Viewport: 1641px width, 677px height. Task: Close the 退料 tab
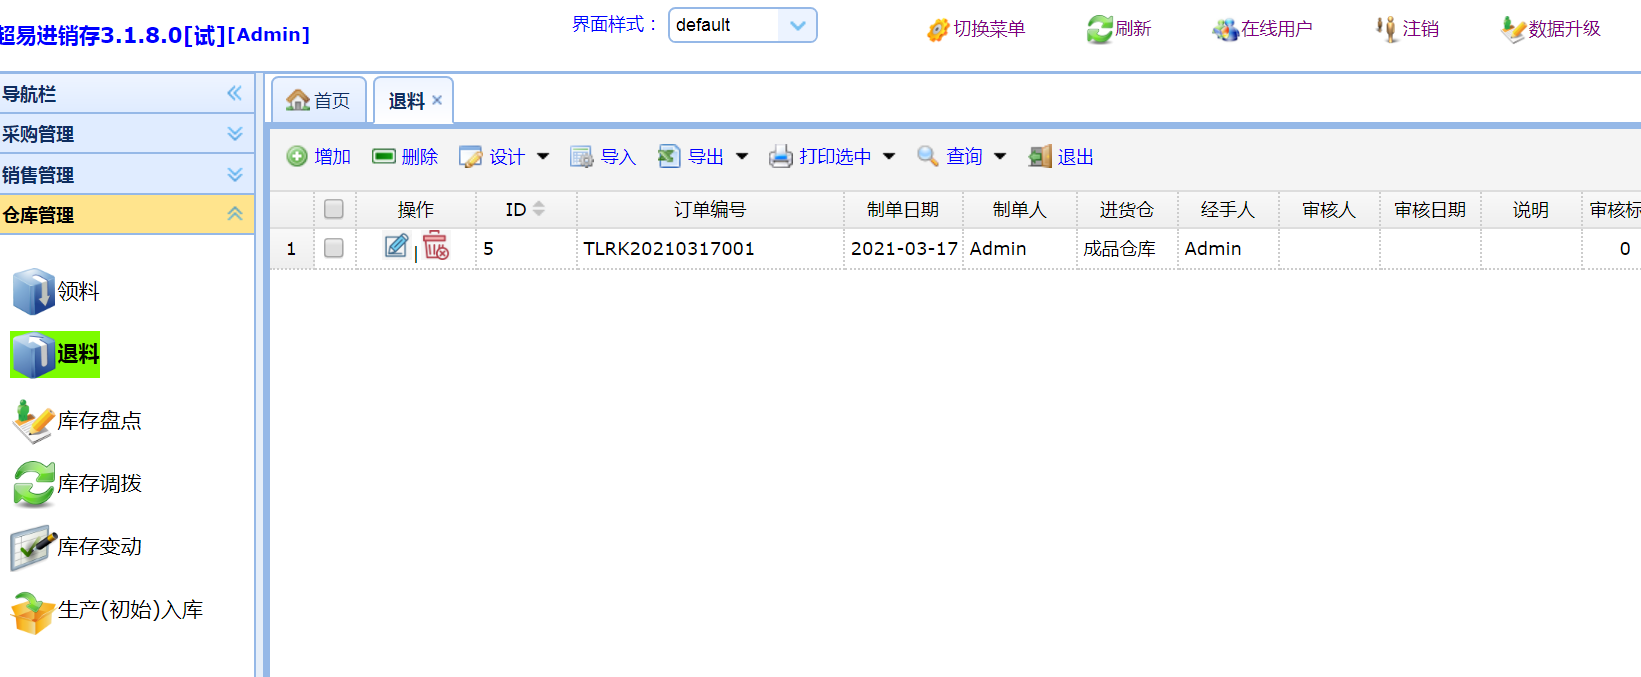[437, 100]
